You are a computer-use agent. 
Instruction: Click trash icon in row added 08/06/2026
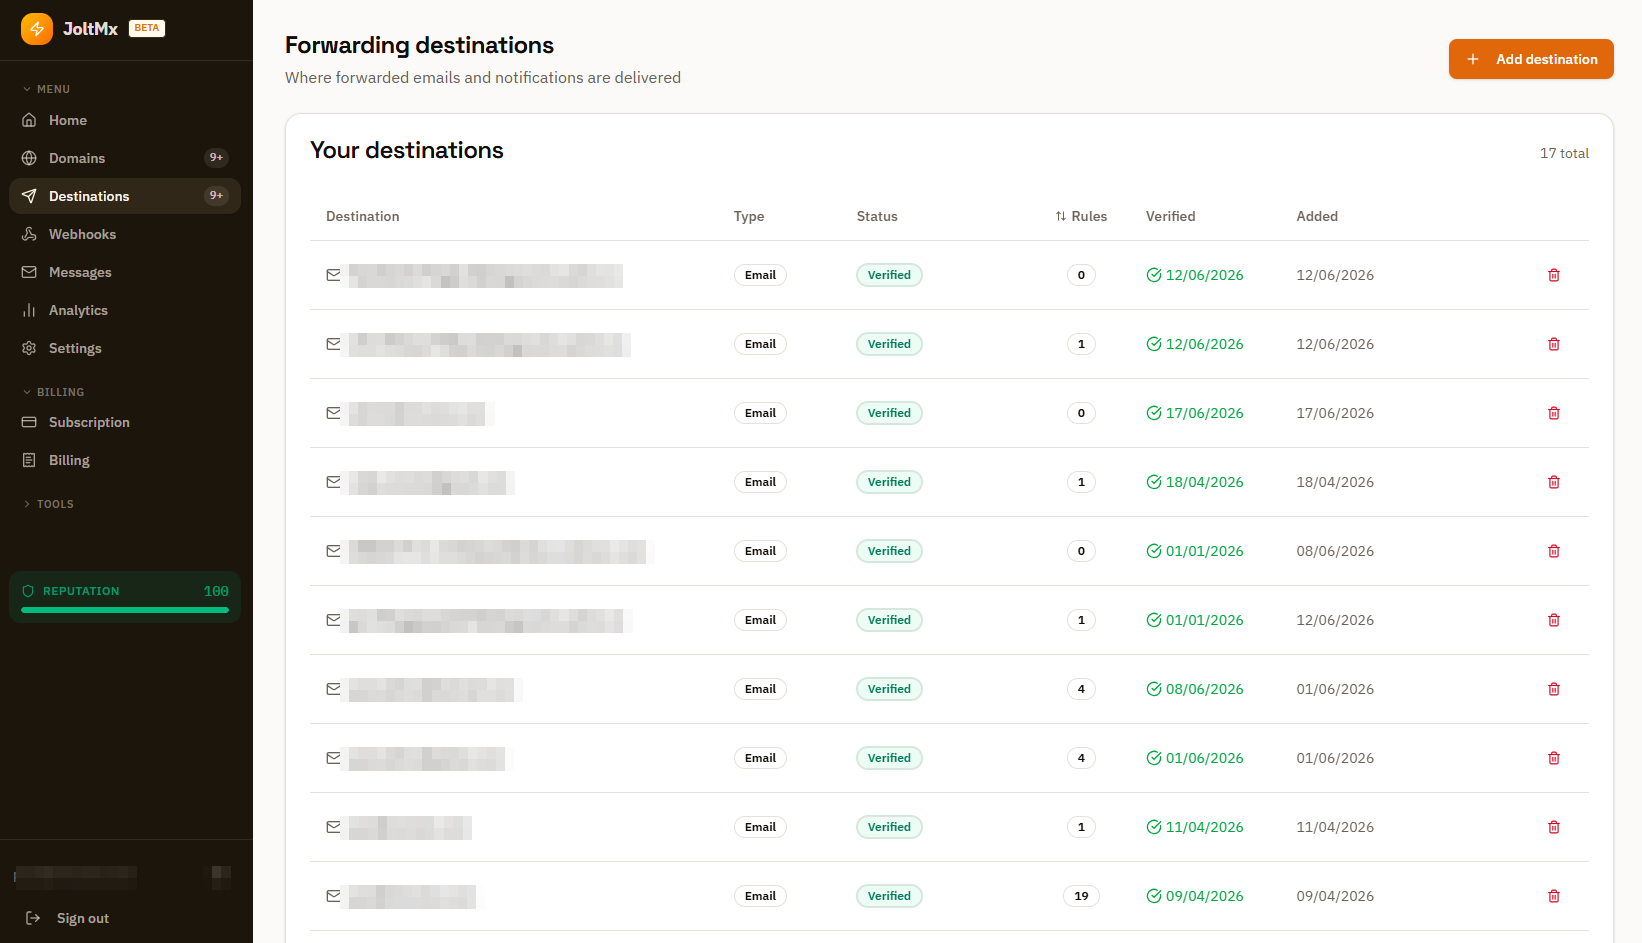click(1554, 551)
